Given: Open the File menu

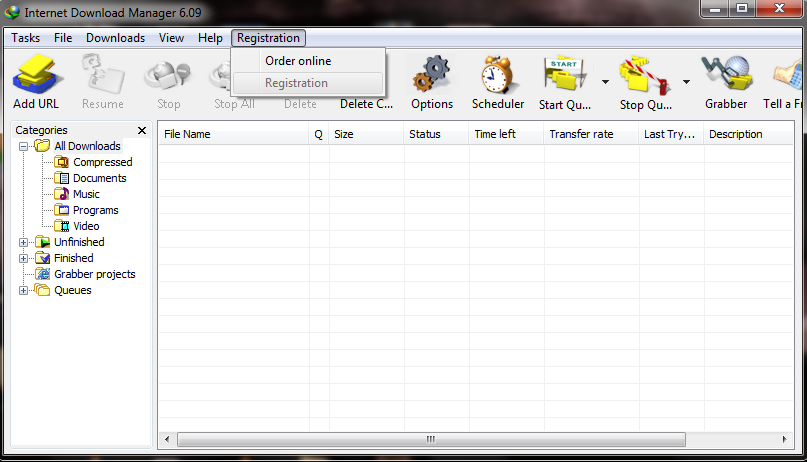Looking at the screenshot, I should pyautogui.click(x=63, y=38).
